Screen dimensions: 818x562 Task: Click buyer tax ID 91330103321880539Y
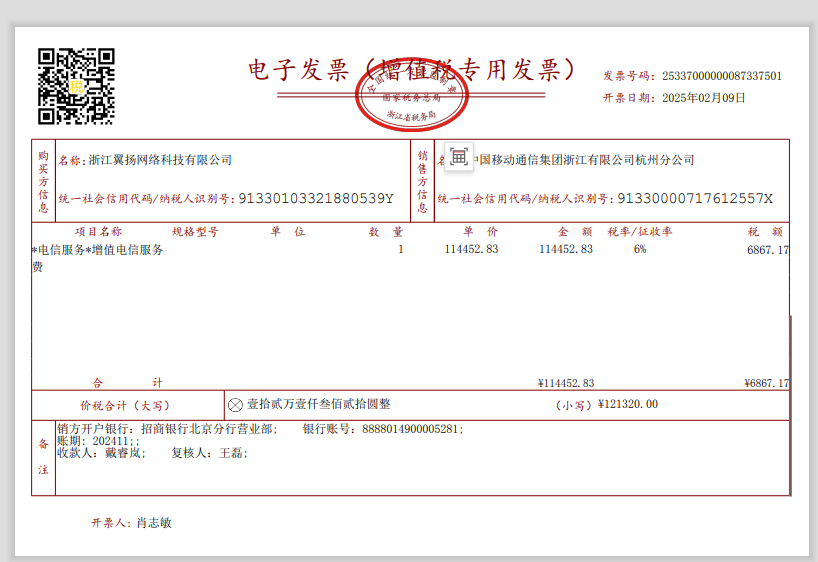coord(315,199)
